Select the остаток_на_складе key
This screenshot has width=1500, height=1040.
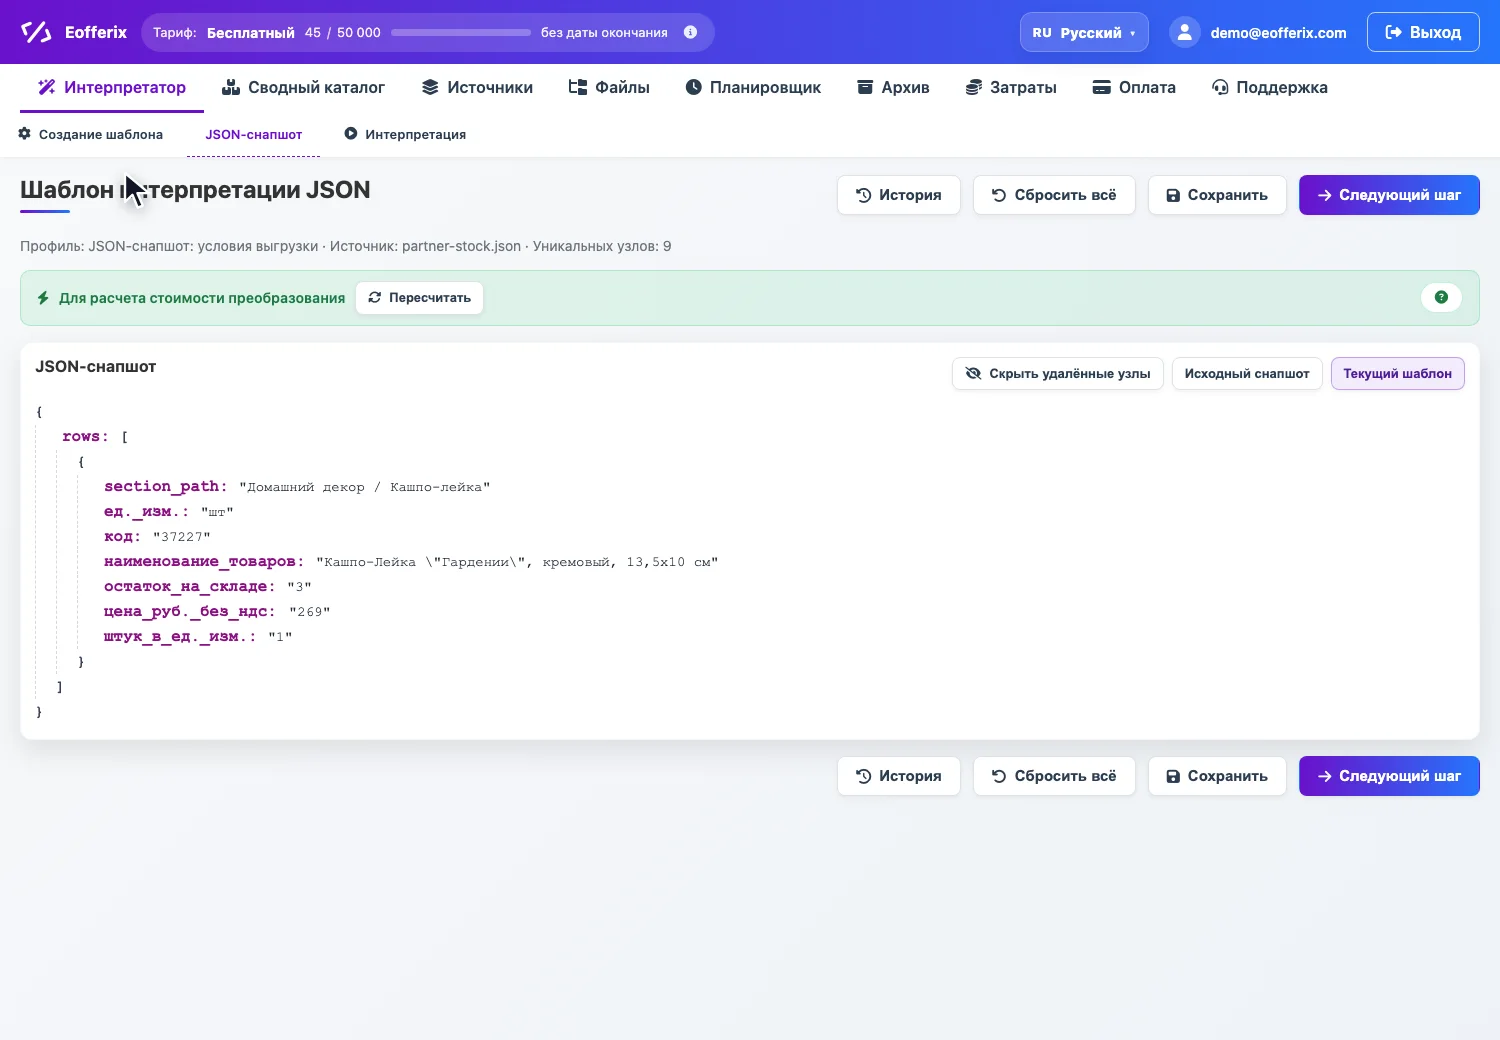(x=189, y=587)
